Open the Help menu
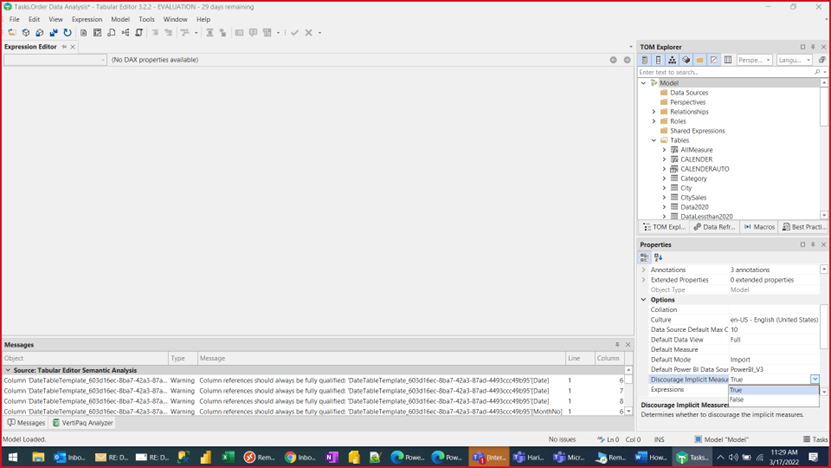 [x=204, y=19]
